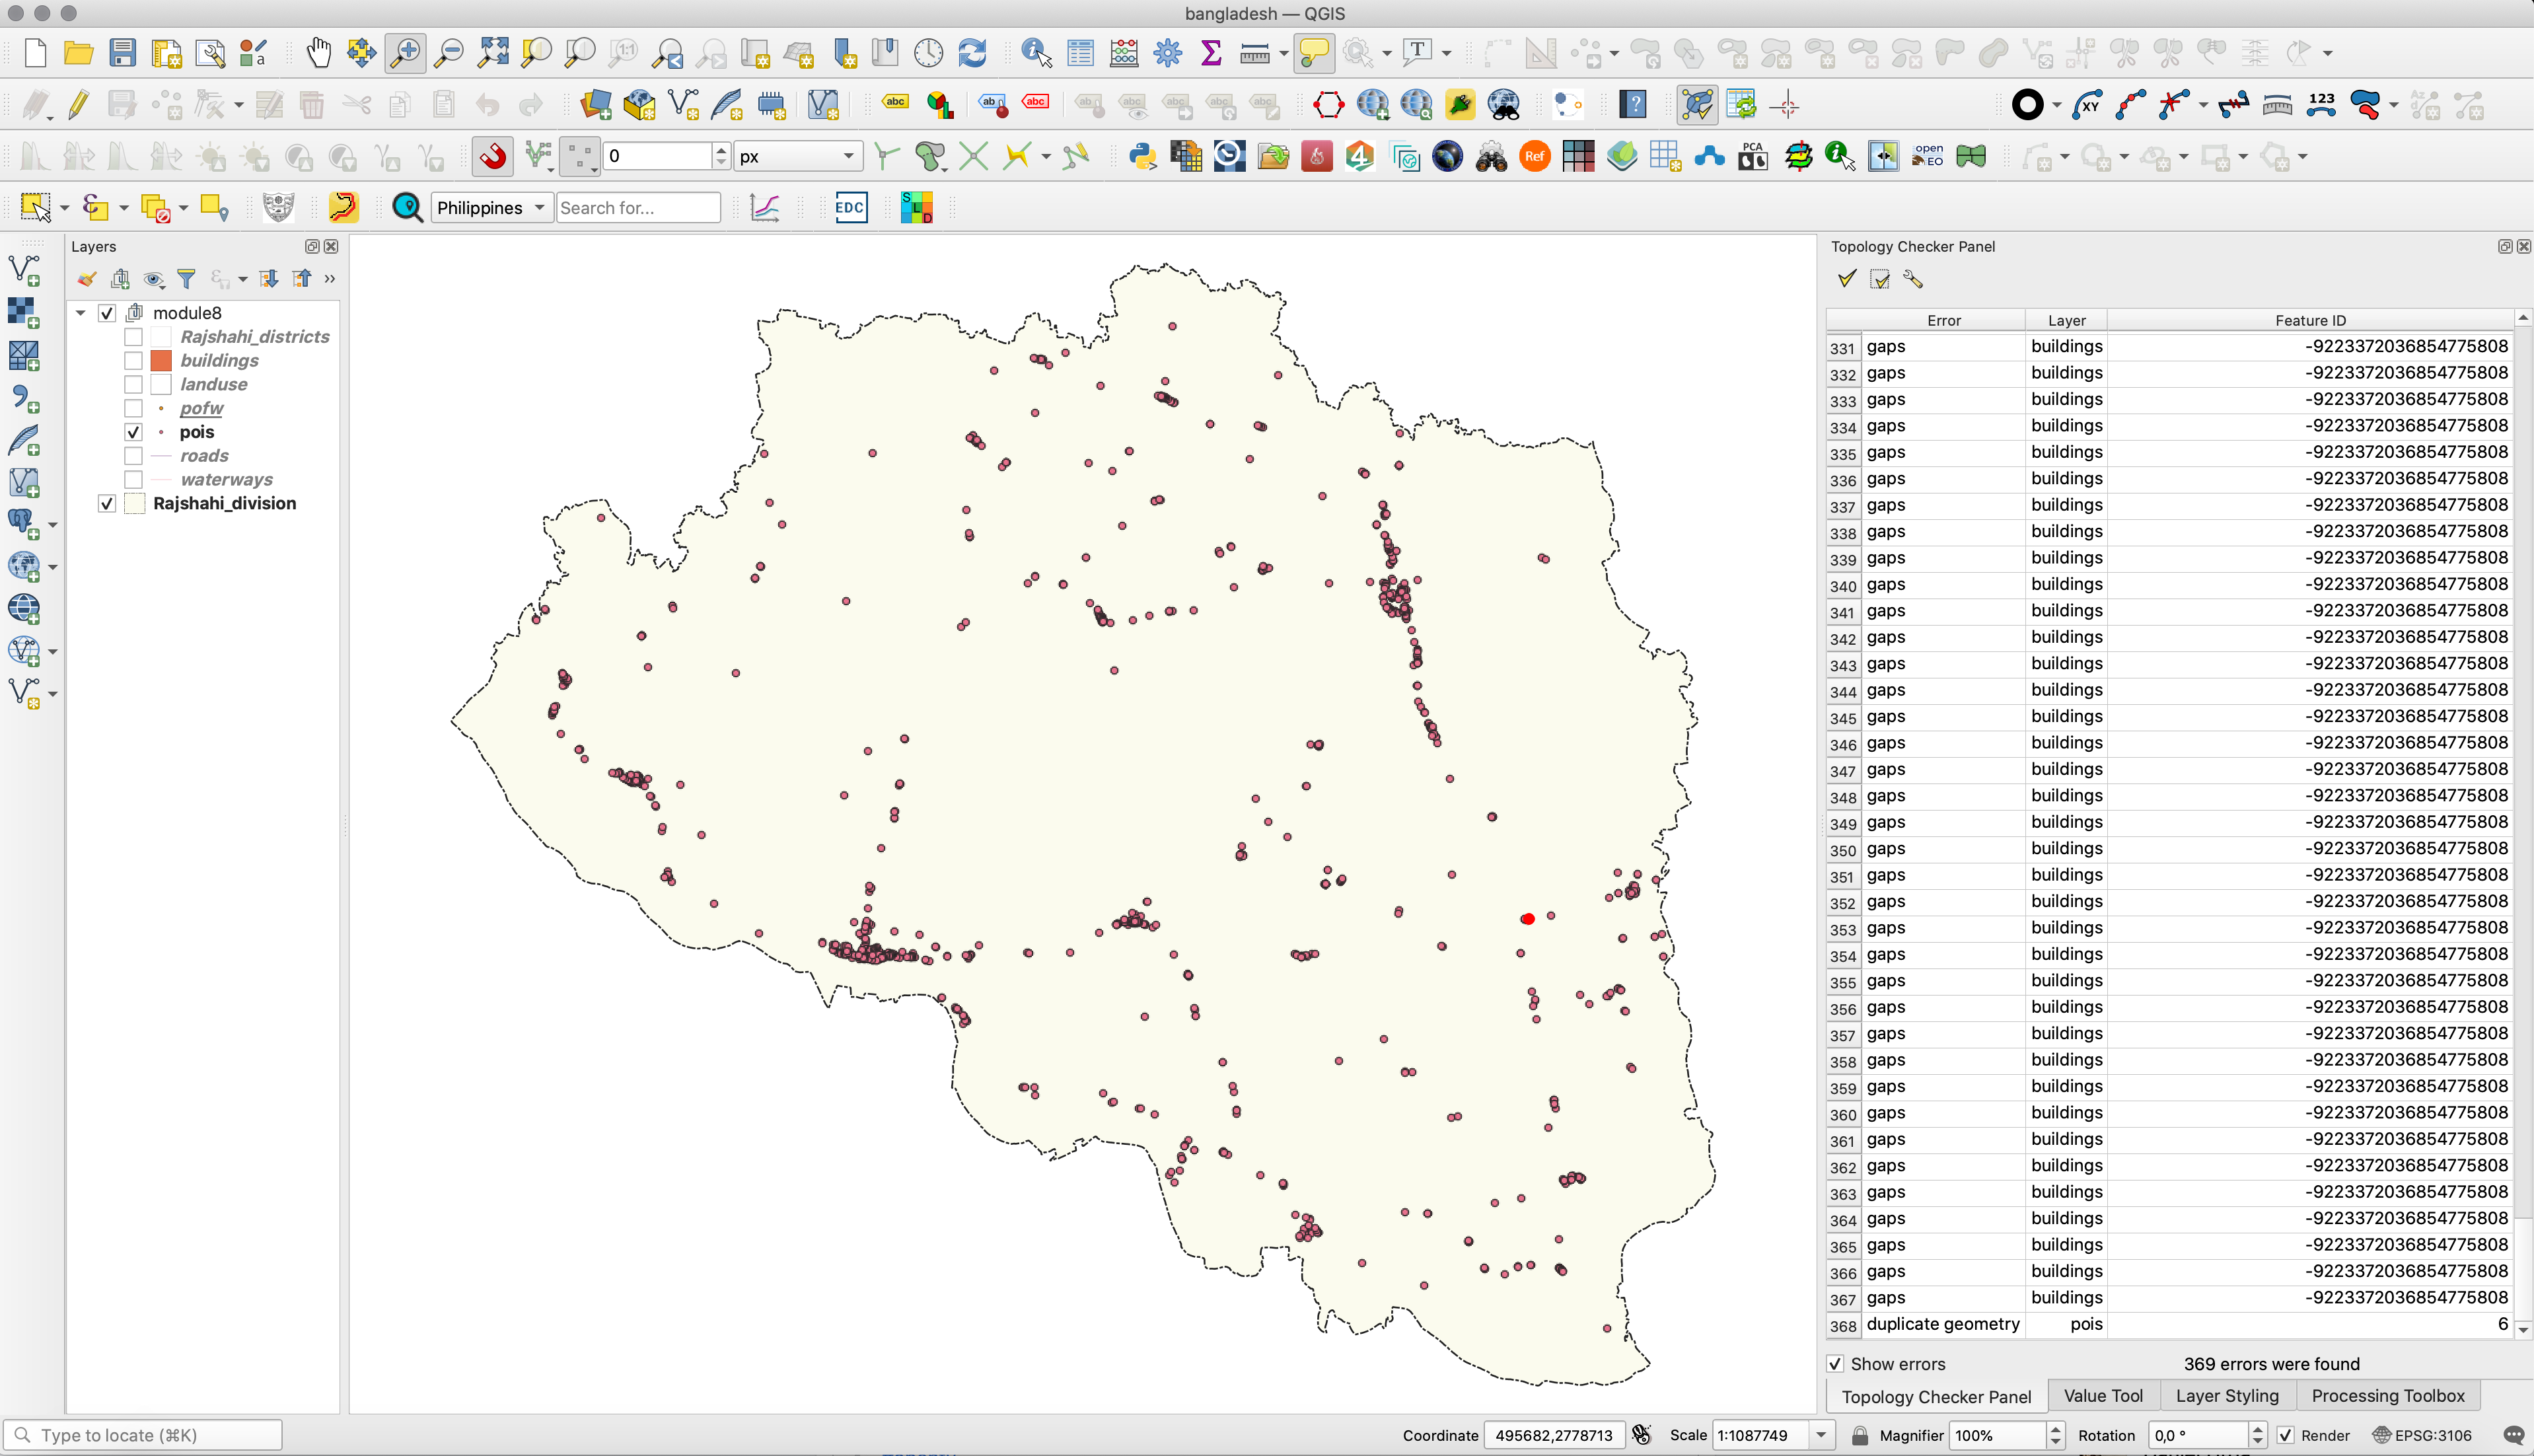Hide the pois layer
This screenshot has height=1456, width=2534.
[x=133, y=432]
